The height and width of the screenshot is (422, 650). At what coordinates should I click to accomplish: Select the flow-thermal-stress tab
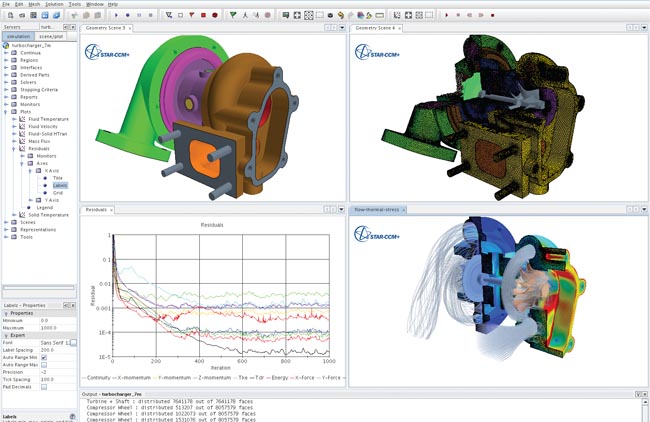coord(376,210)
